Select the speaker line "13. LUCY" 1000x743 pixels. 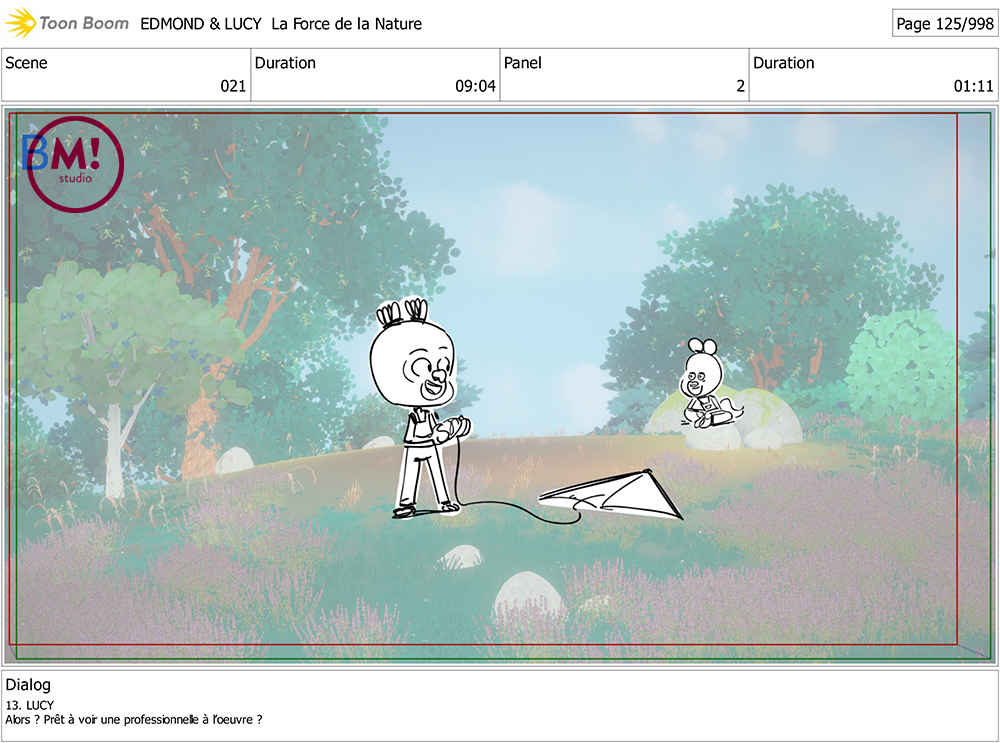click(30, 705)
